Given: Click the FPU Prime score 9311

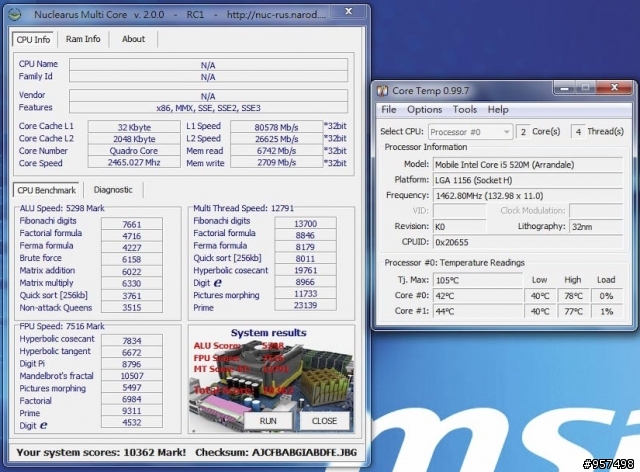Looking at the screenshot, I should pos(132,411).
